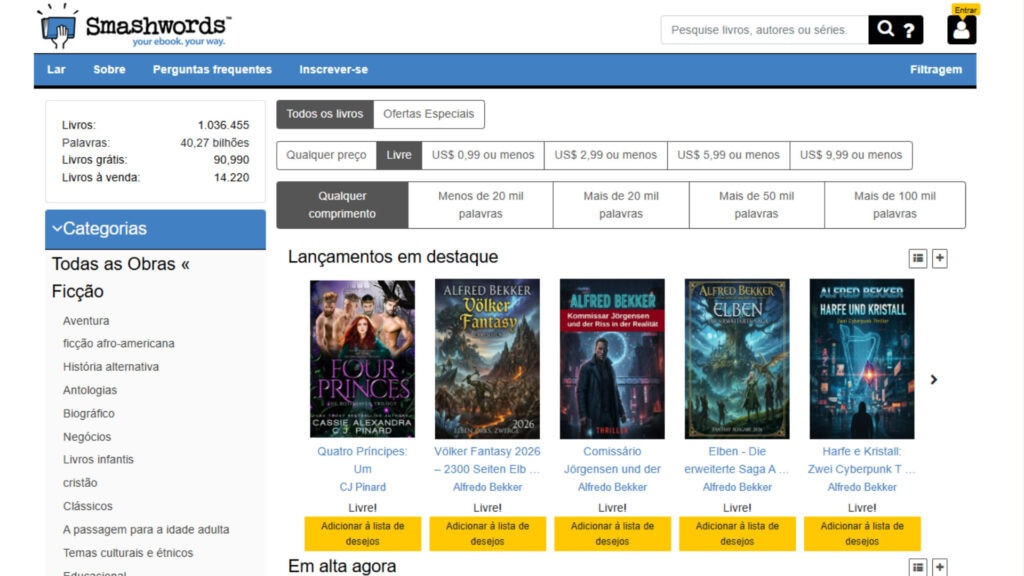
Task: Open Völker Fantasy book cover
Action: coord(487,359)
